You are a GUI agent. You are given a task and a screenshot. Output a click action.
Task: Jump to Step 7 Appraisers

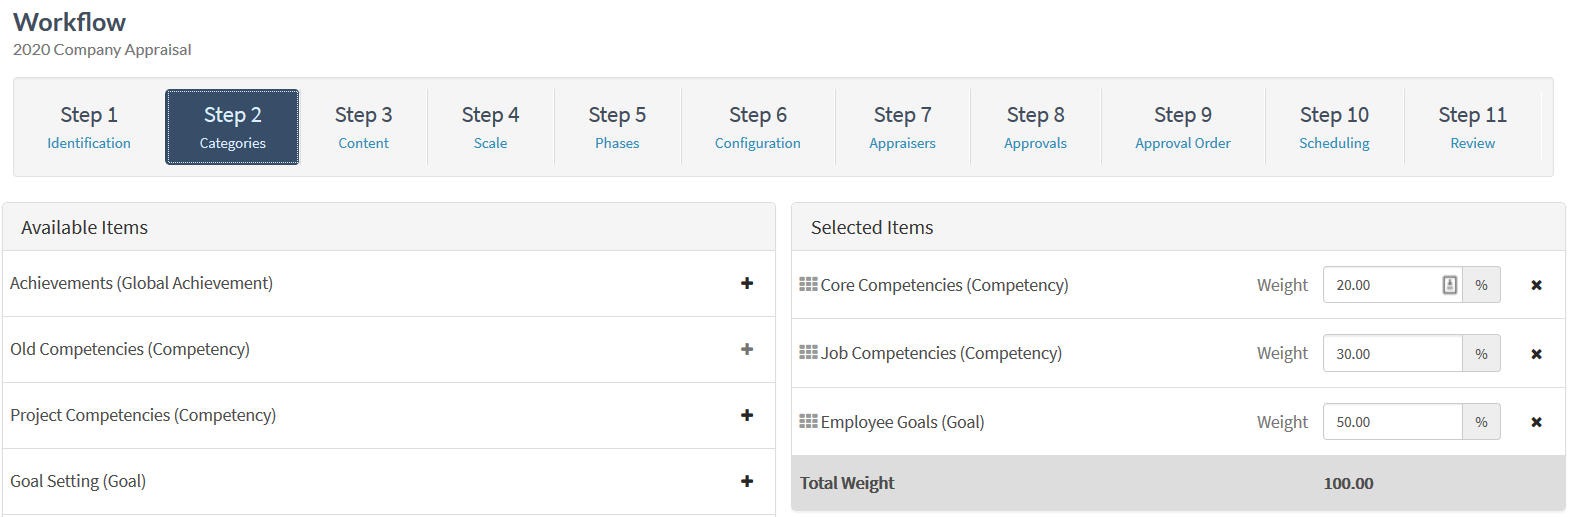[902, 127]
